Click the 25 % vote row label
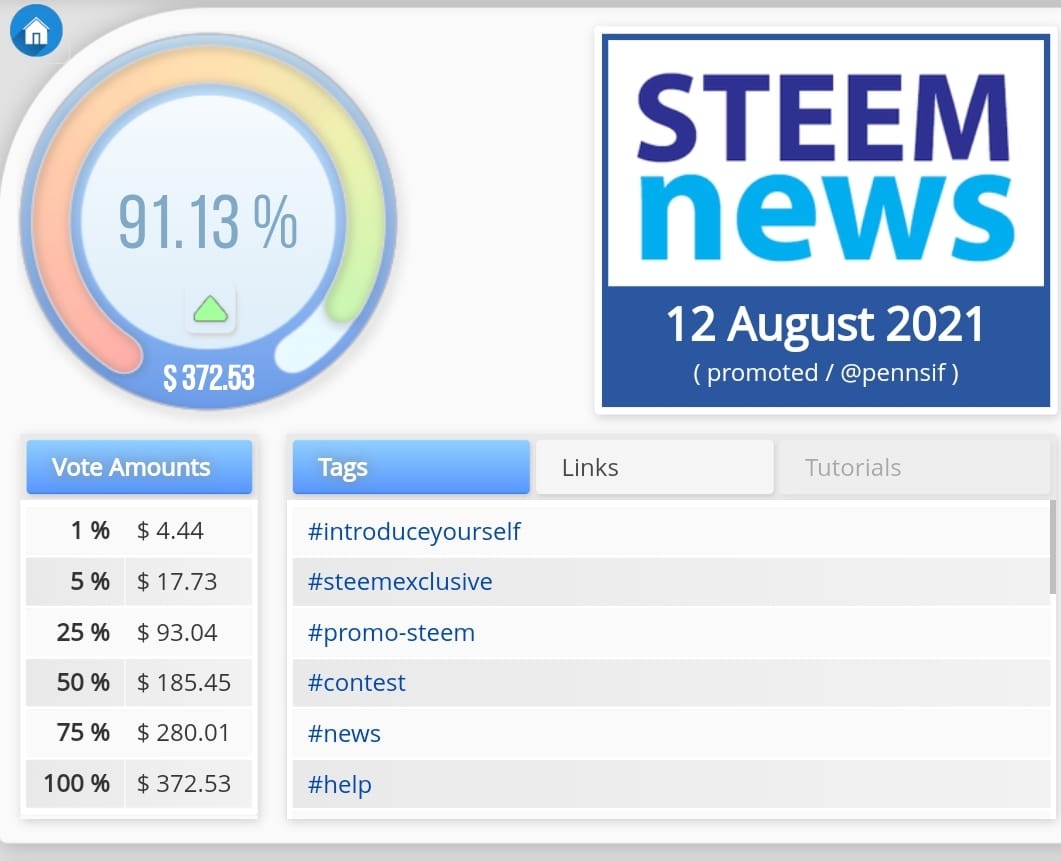This screenshot has width=1061, height=861. (83, 632)
